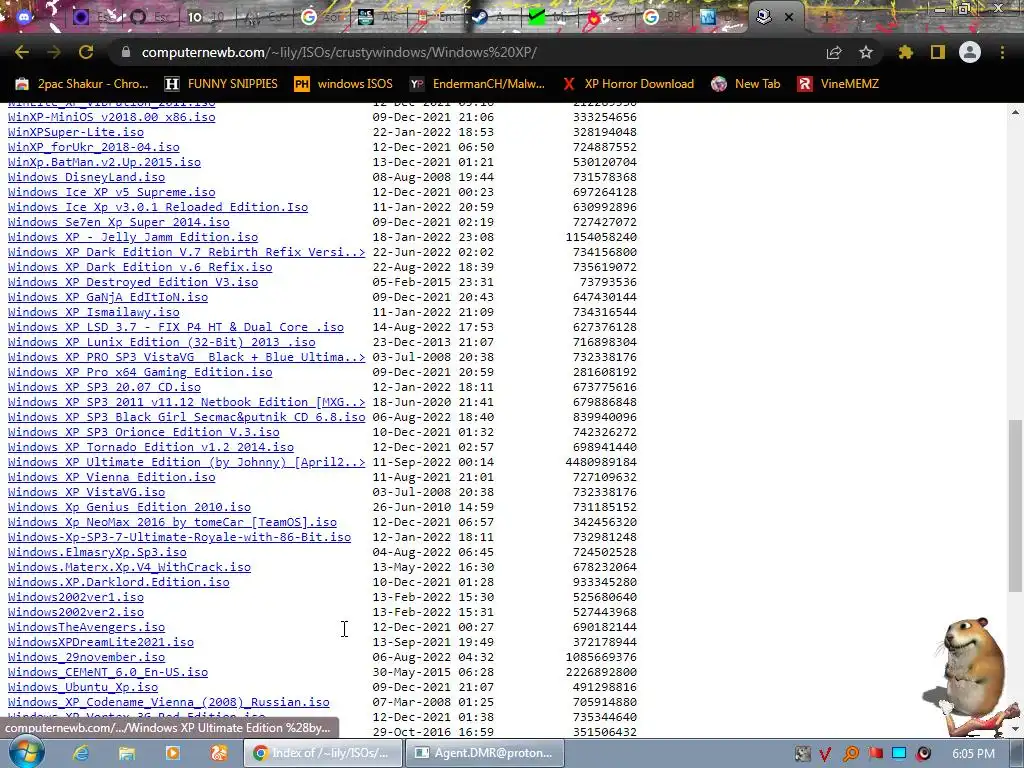
Task: Open Windows XP PRO SP3 VistaVG Black link
Action: point(186,357)
